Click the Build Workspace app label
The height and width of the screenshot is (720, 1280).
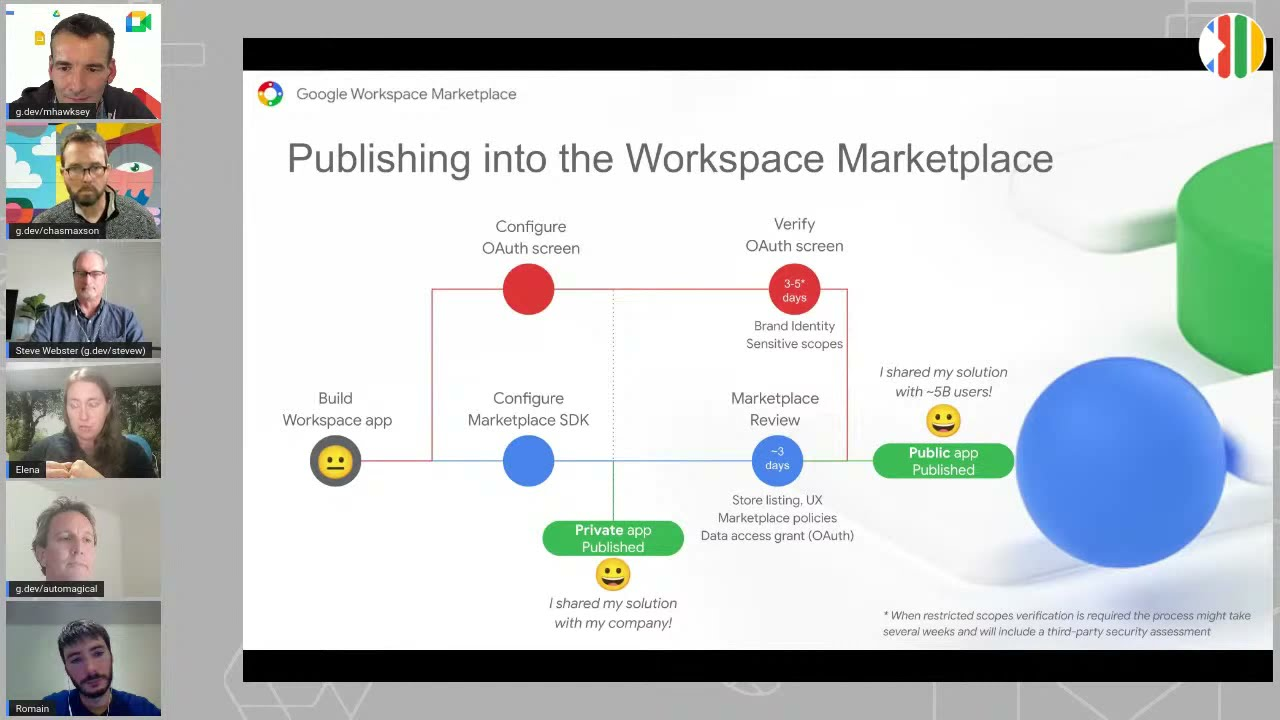point(337,409)
